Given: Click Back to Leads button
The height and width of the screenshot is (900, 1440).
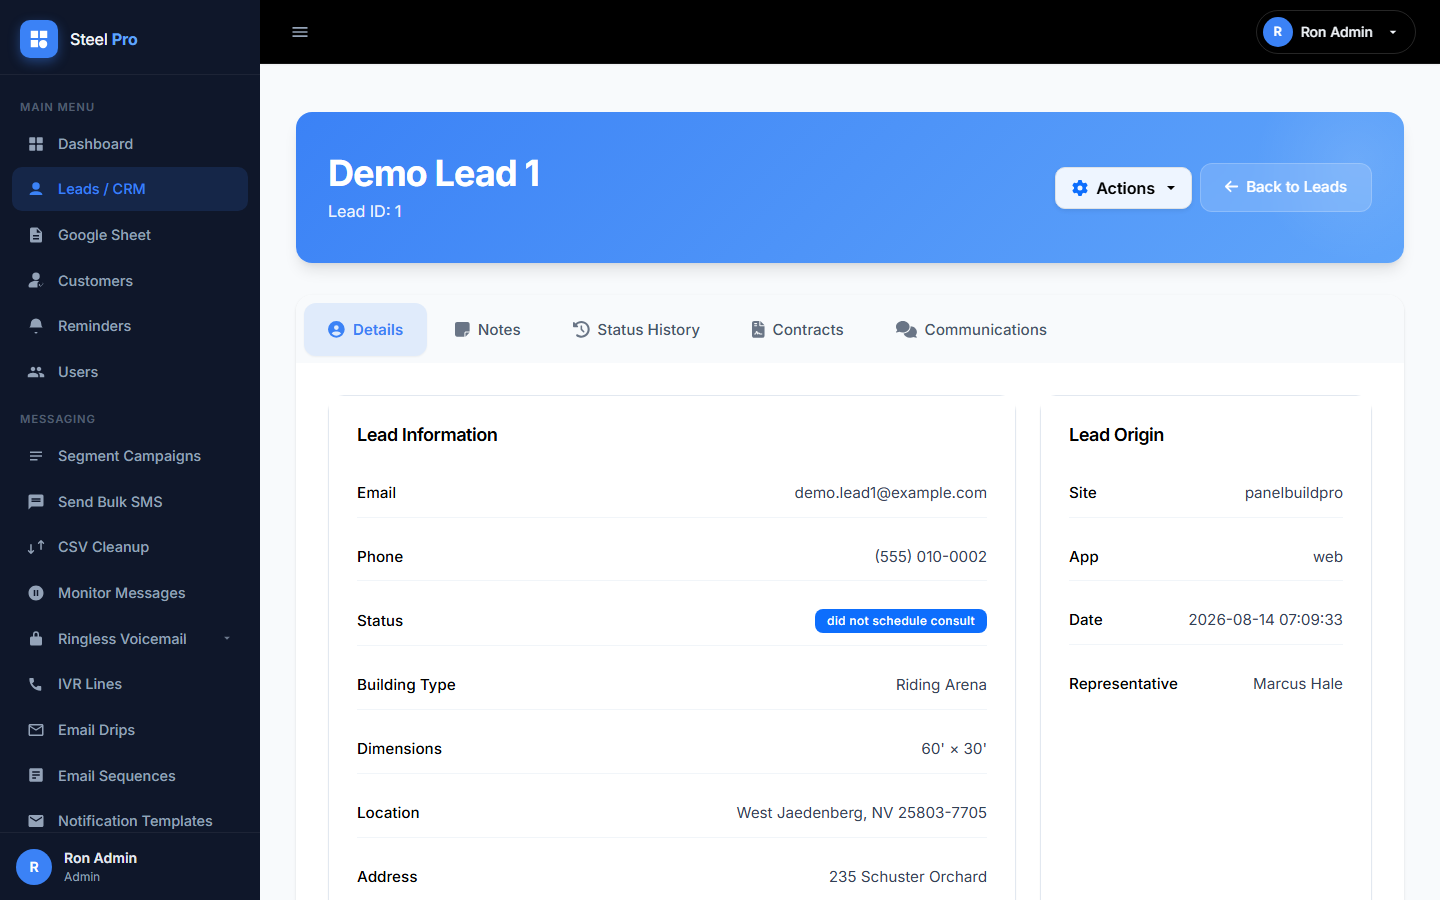Looking at the screenshot, I should coord(1286,187).
